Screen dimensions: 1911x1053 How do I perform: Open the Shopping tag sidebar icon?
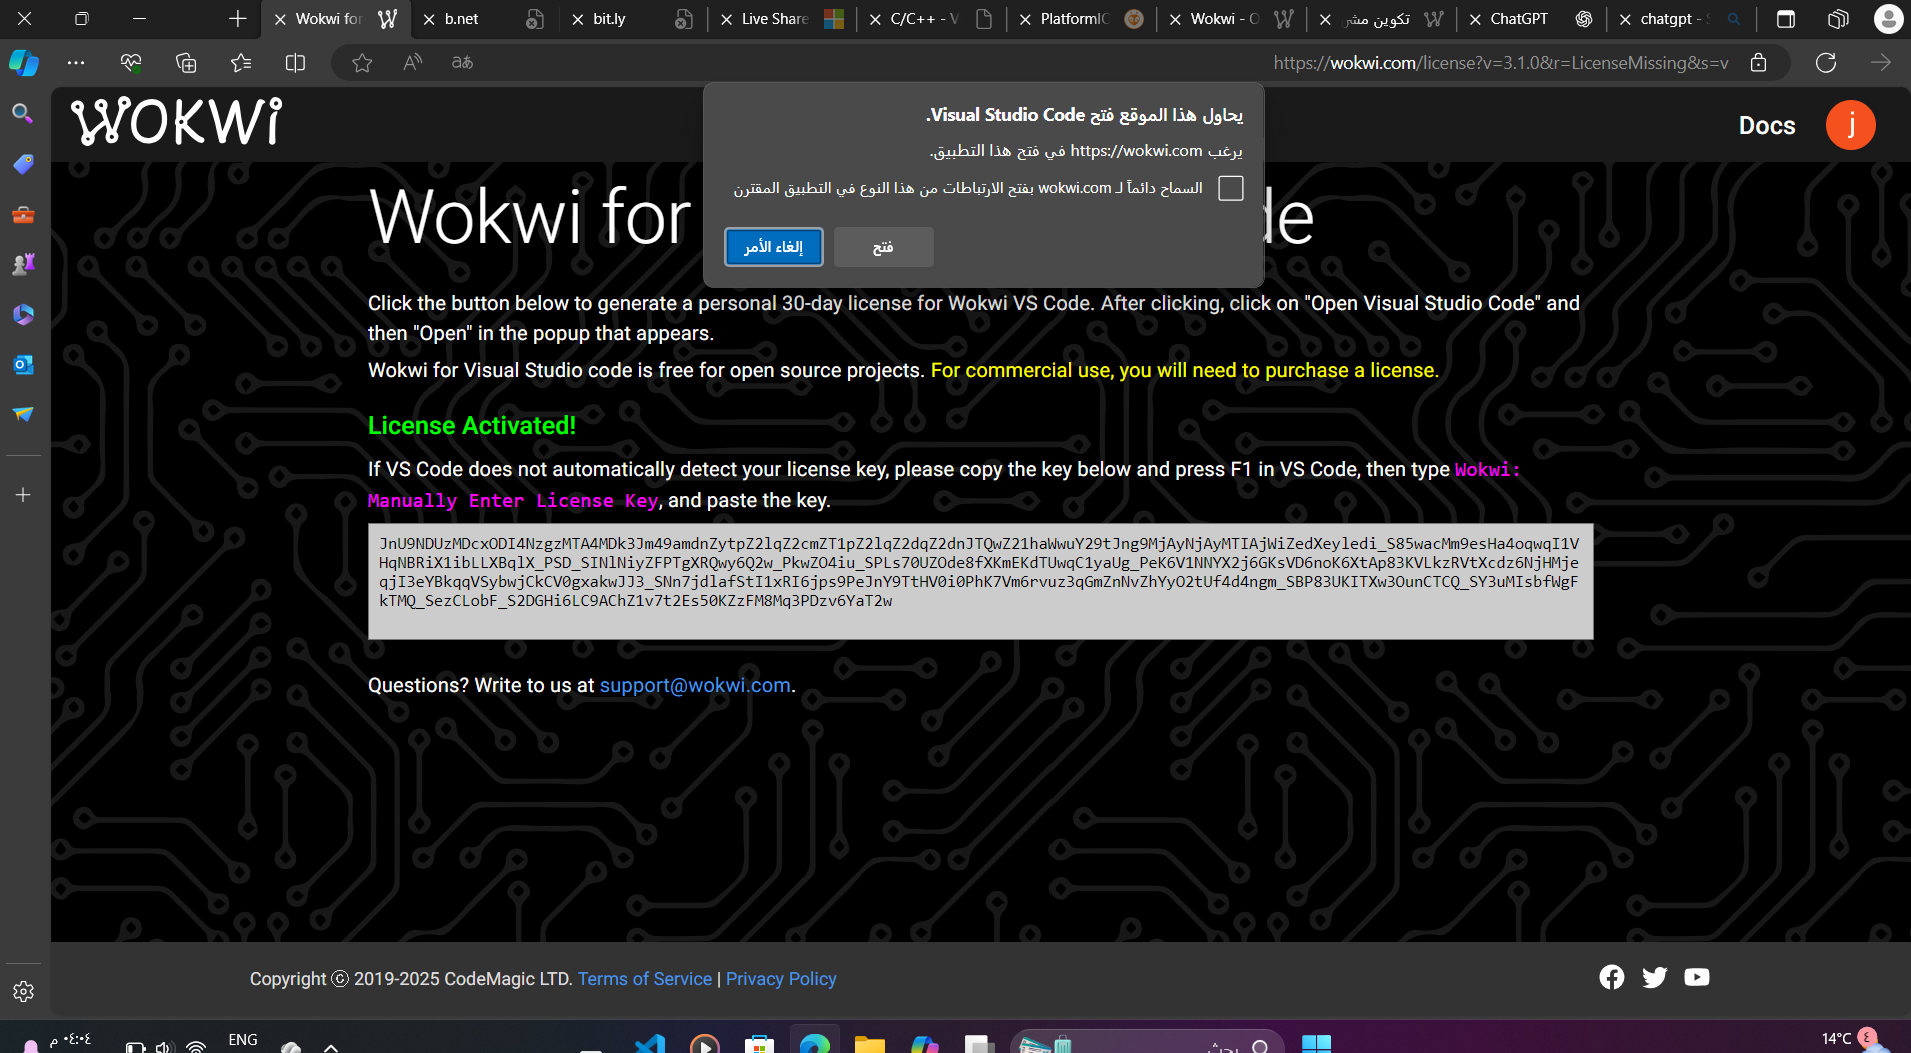point(23,164)
